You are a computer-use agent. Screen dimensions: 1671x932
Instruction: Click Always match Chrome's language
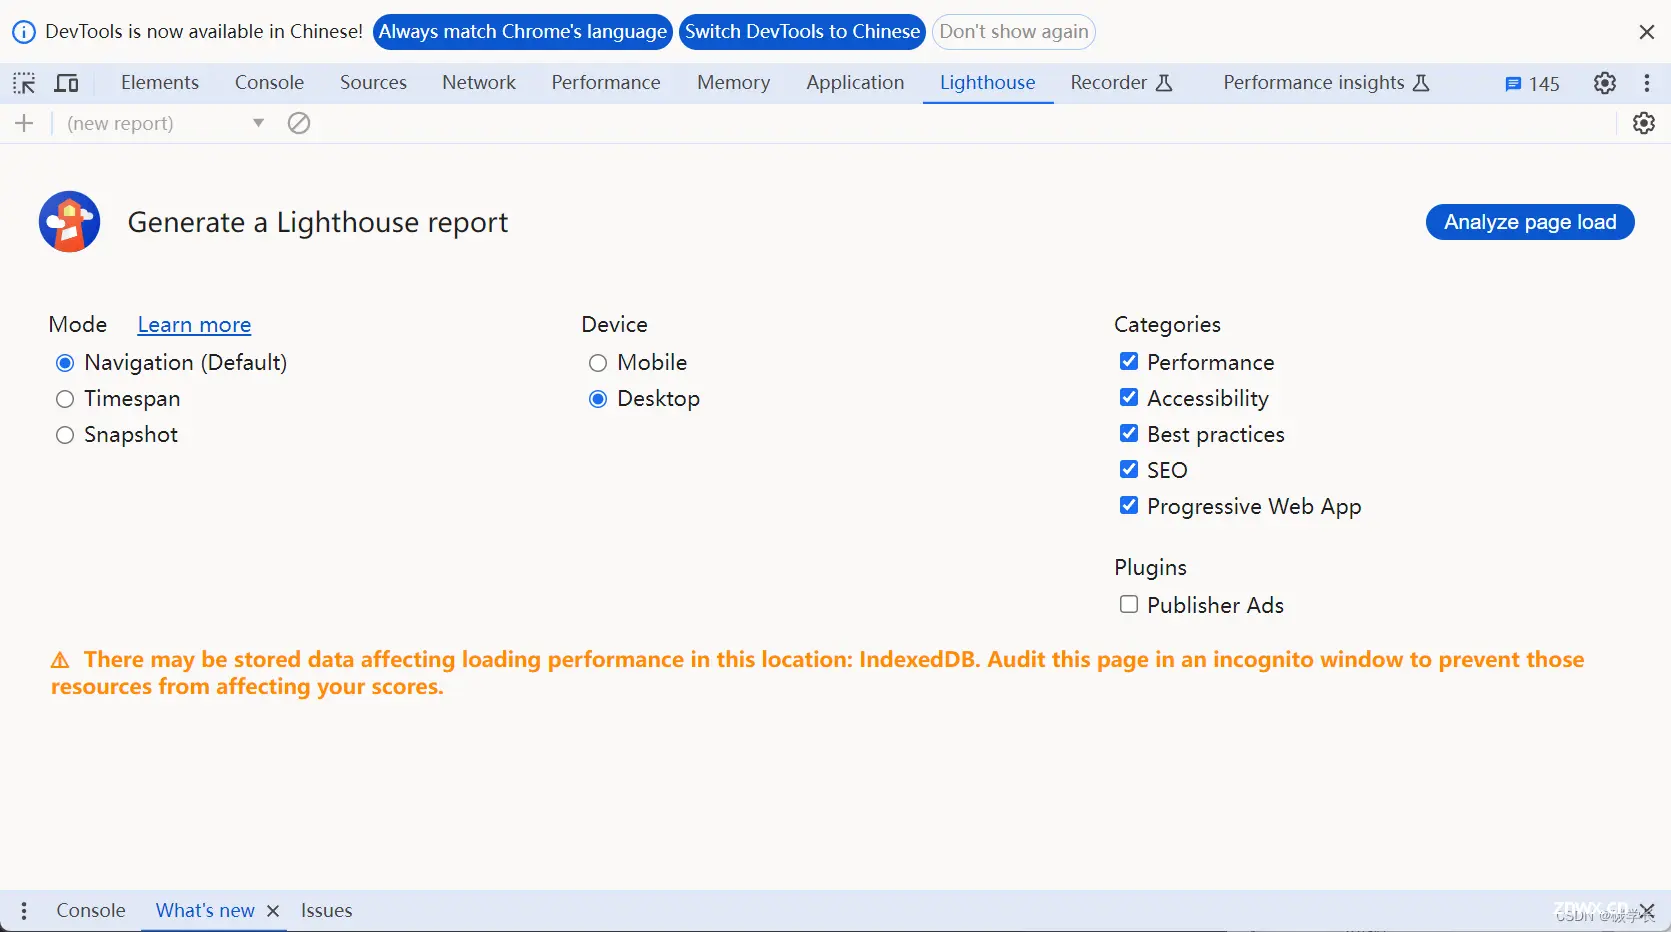point(523,32)
